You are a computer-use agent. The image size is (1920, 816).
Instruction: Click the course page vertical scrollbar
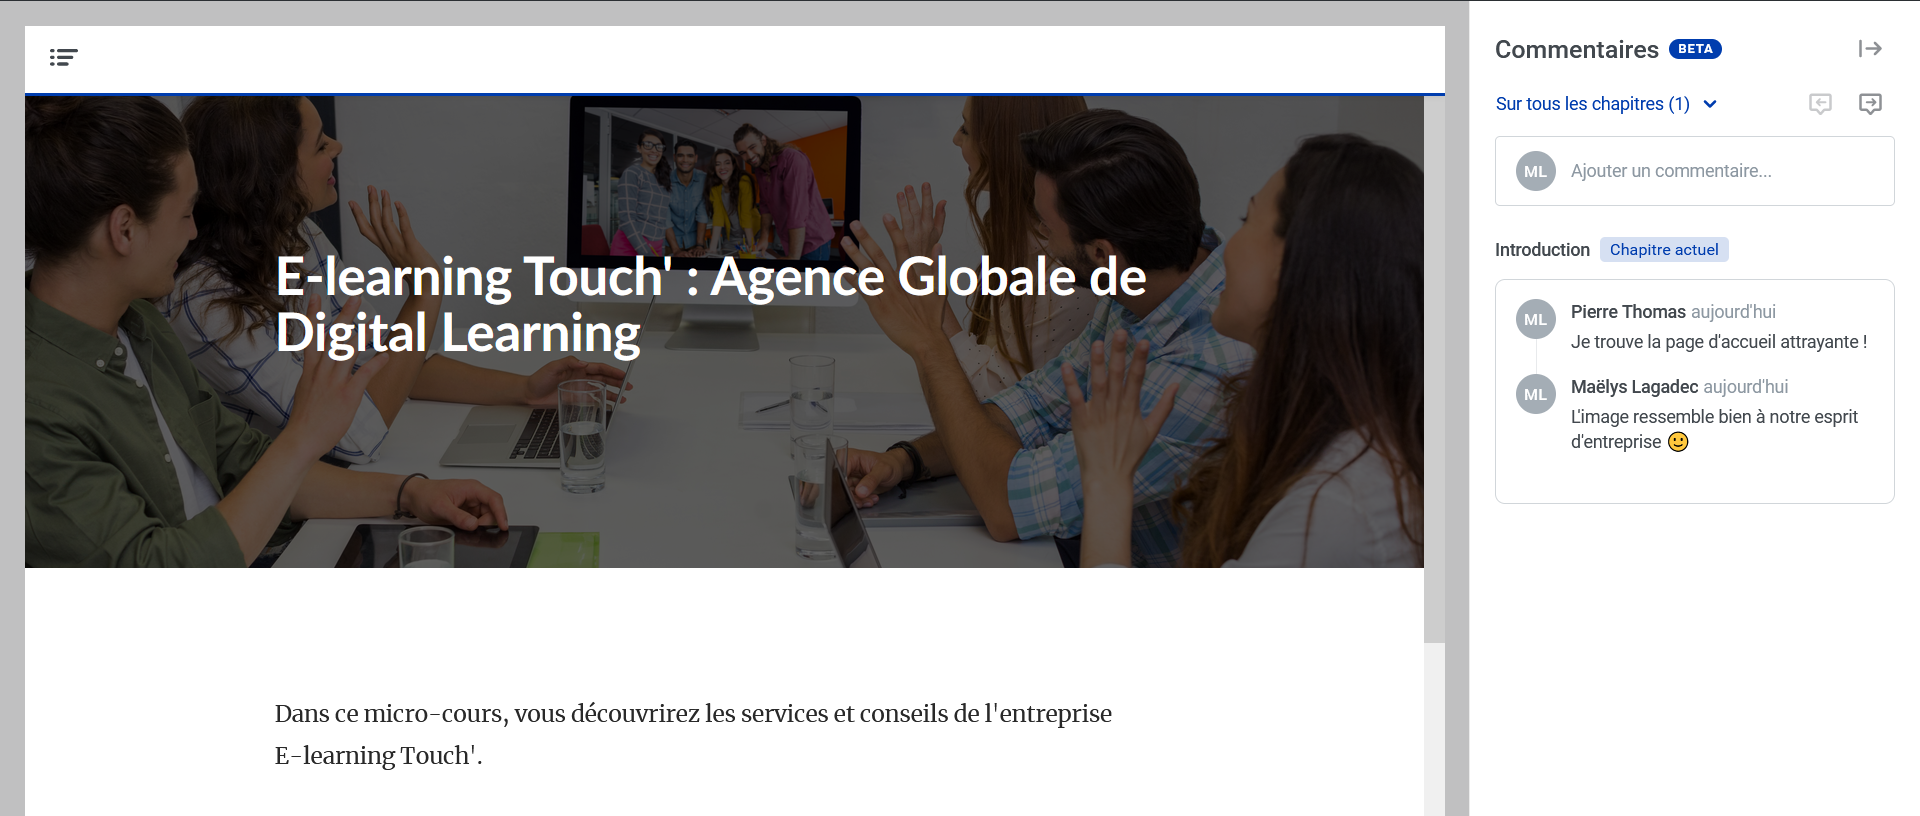(1434, 370)
